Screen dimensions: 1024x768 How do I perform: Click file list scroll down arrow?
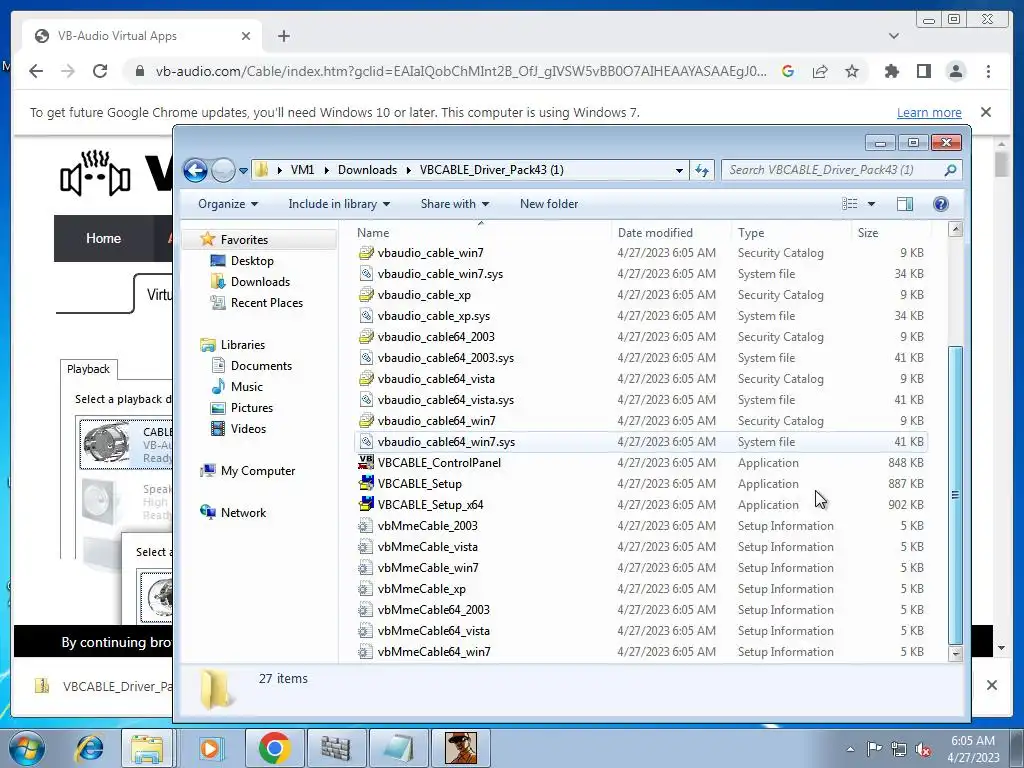[955, 653]
